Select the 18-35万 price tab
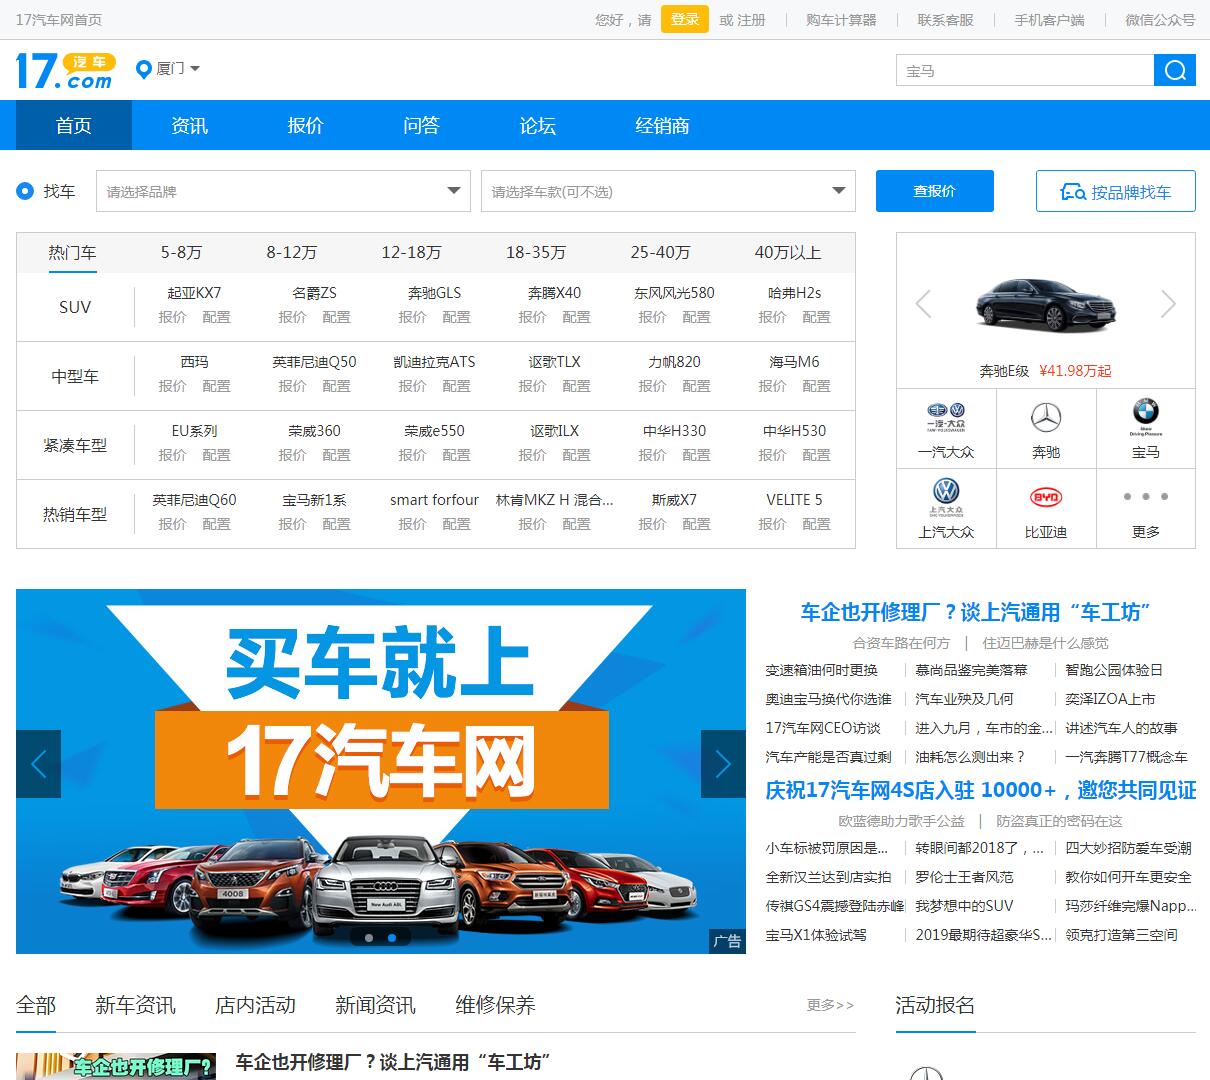Image resolution: width=1210 pixels, height=1080 pixels. (x=536, y=253)
